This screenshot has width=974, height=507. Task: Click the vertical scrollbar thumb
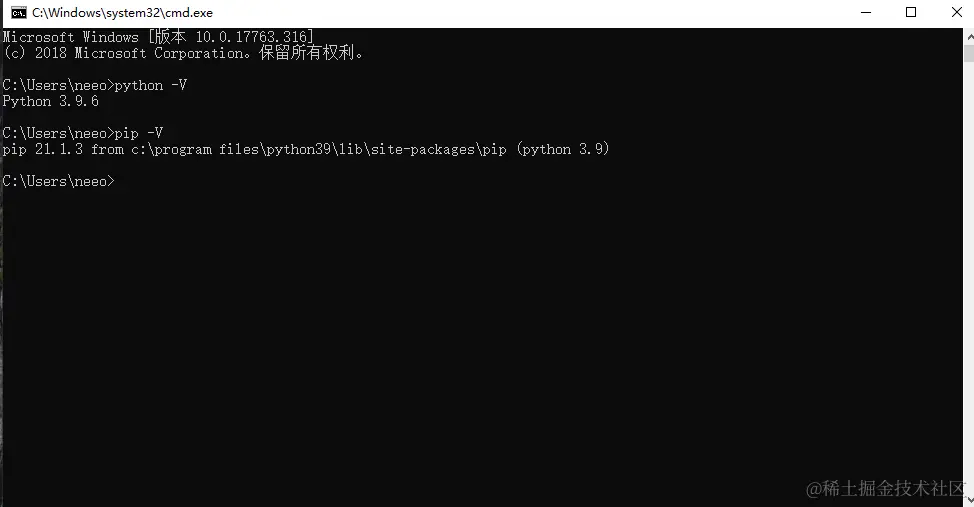pyautogui.click(x=969, y=53)
